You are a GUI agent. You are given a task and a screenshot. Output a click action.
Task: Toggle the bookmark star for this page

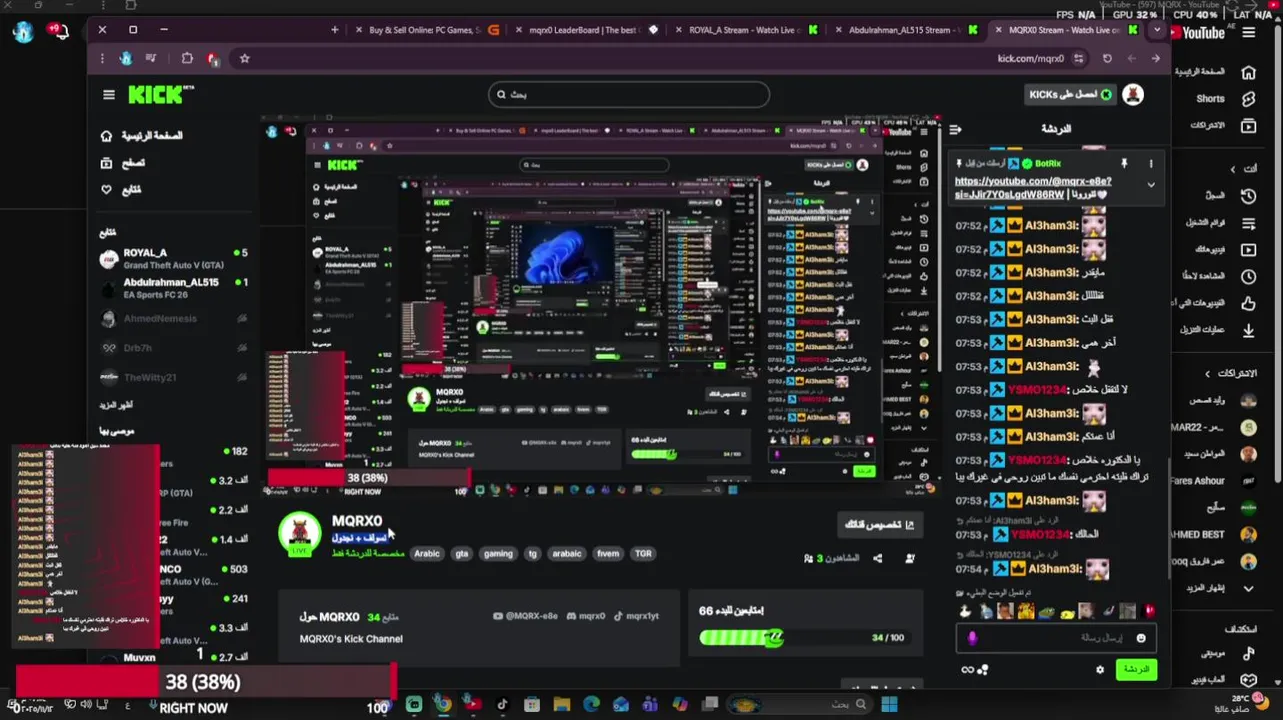(x=244, y=59)
